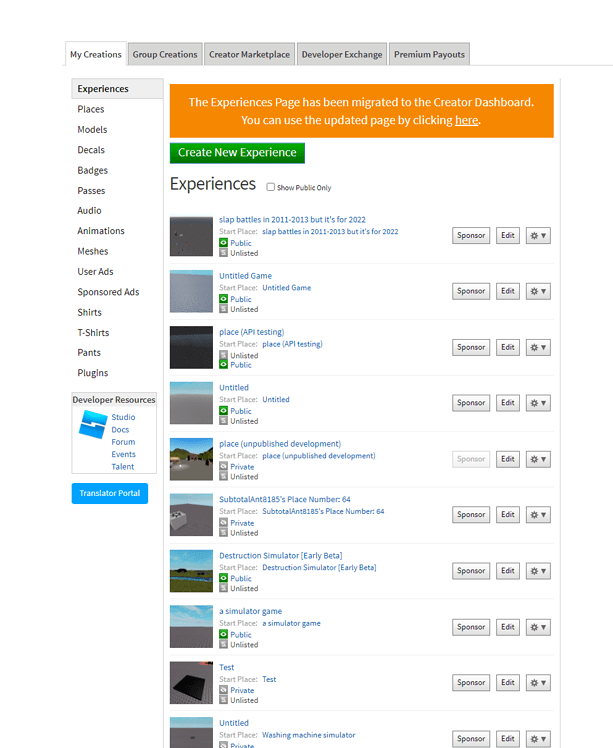
Task: Open the Premium Payouts tab
Action: (x=429, y=54)
